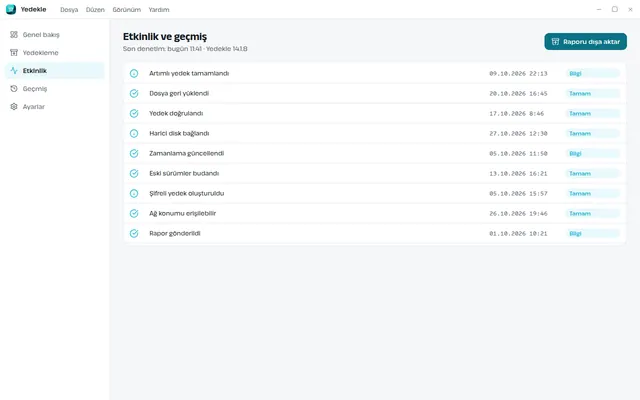Viewport: 640px width, 400px height.
Task: Click Bilgi badge on Rapor gönderildi row
Action: click(593, 233)
